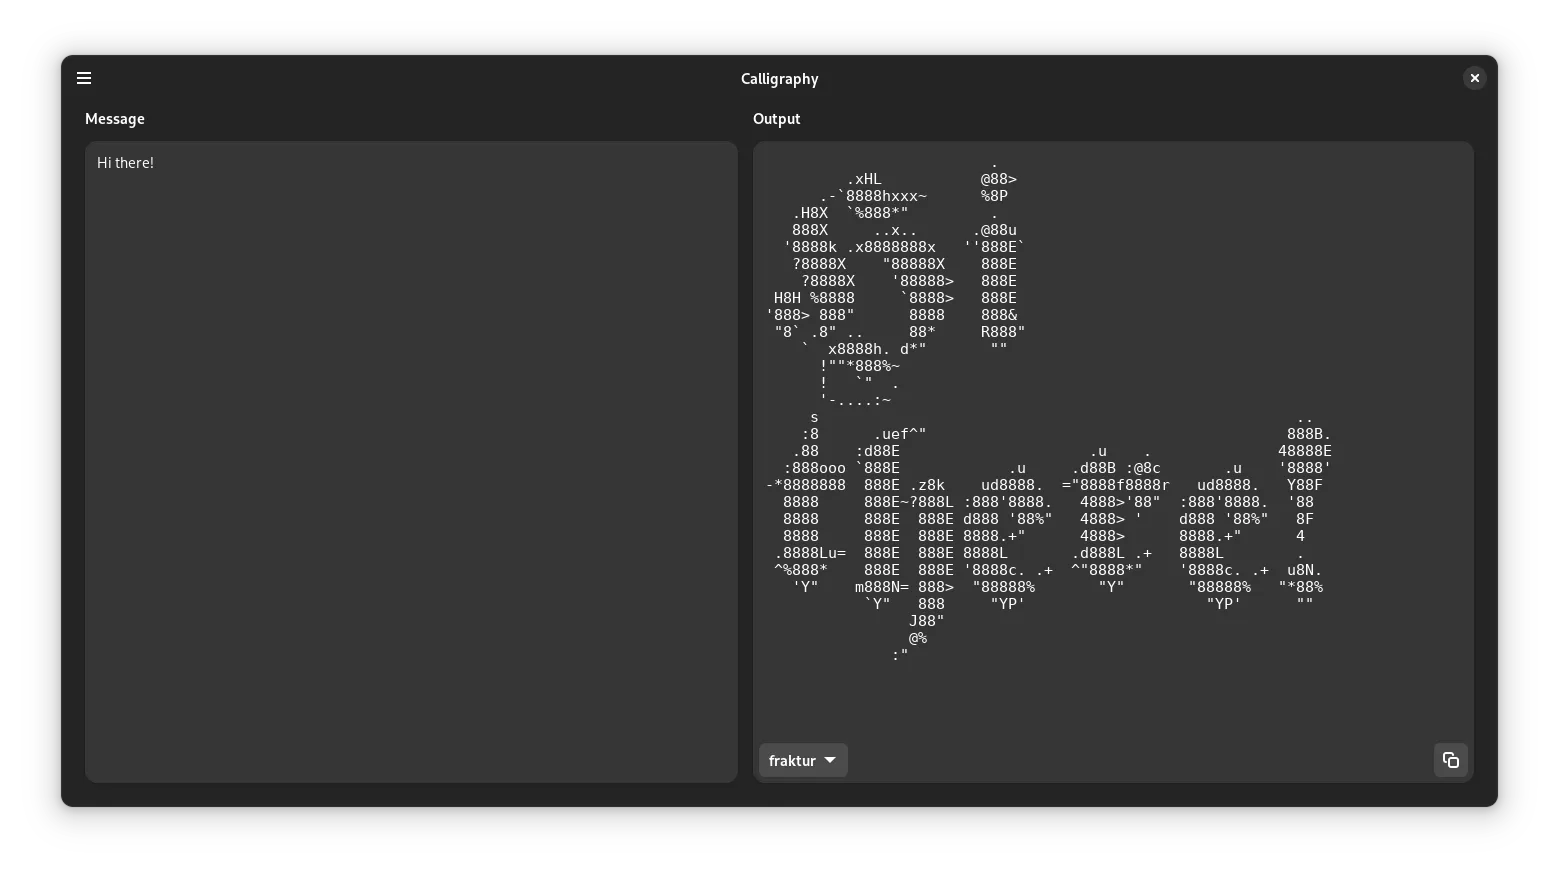Click empty space at bottom of Message box
Viewport: 1559px width, 874px height.
tap(410, 720)
